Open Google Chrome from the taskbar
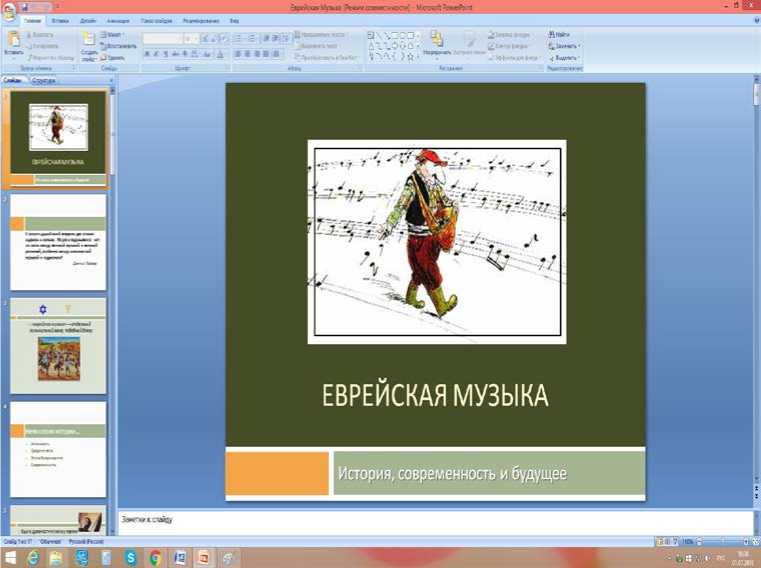Screen dimensions: 761x568 [155, 557]
